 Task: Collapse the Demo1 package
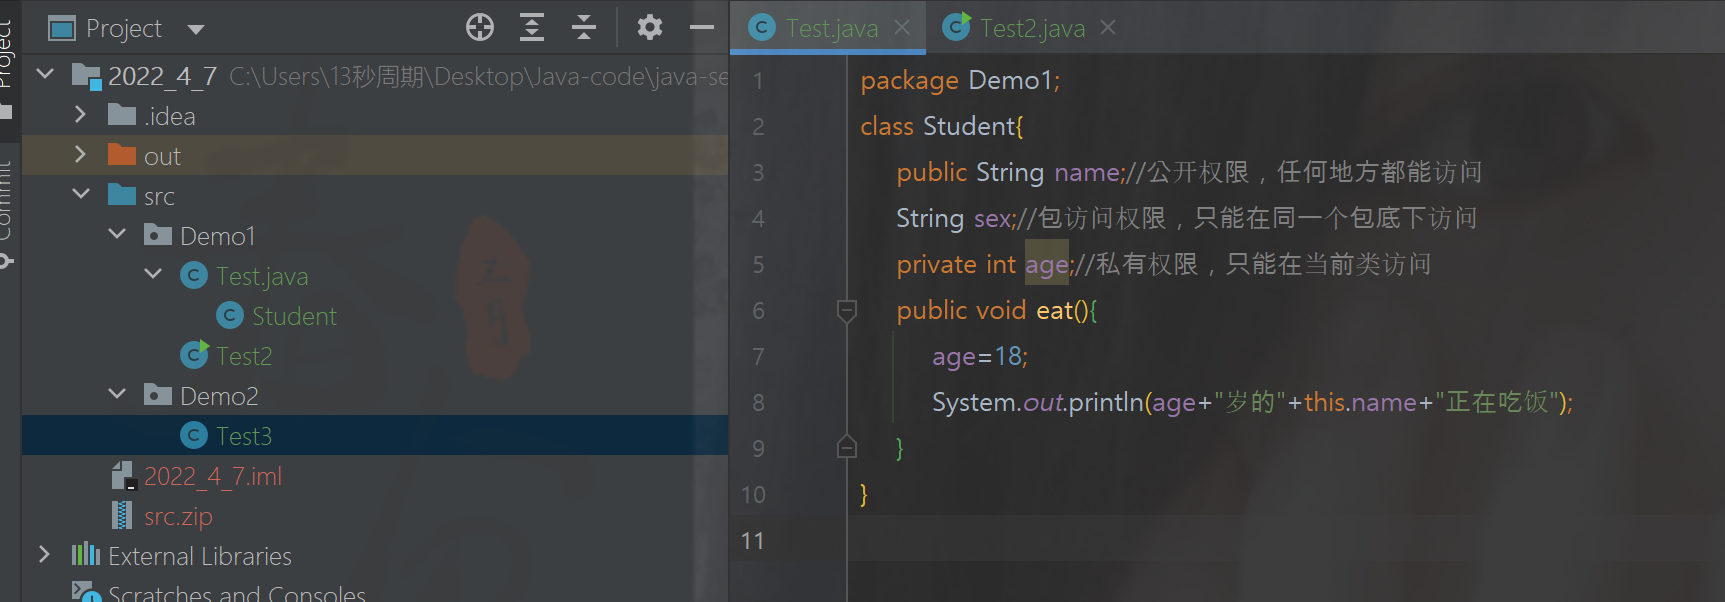[117, 235]
